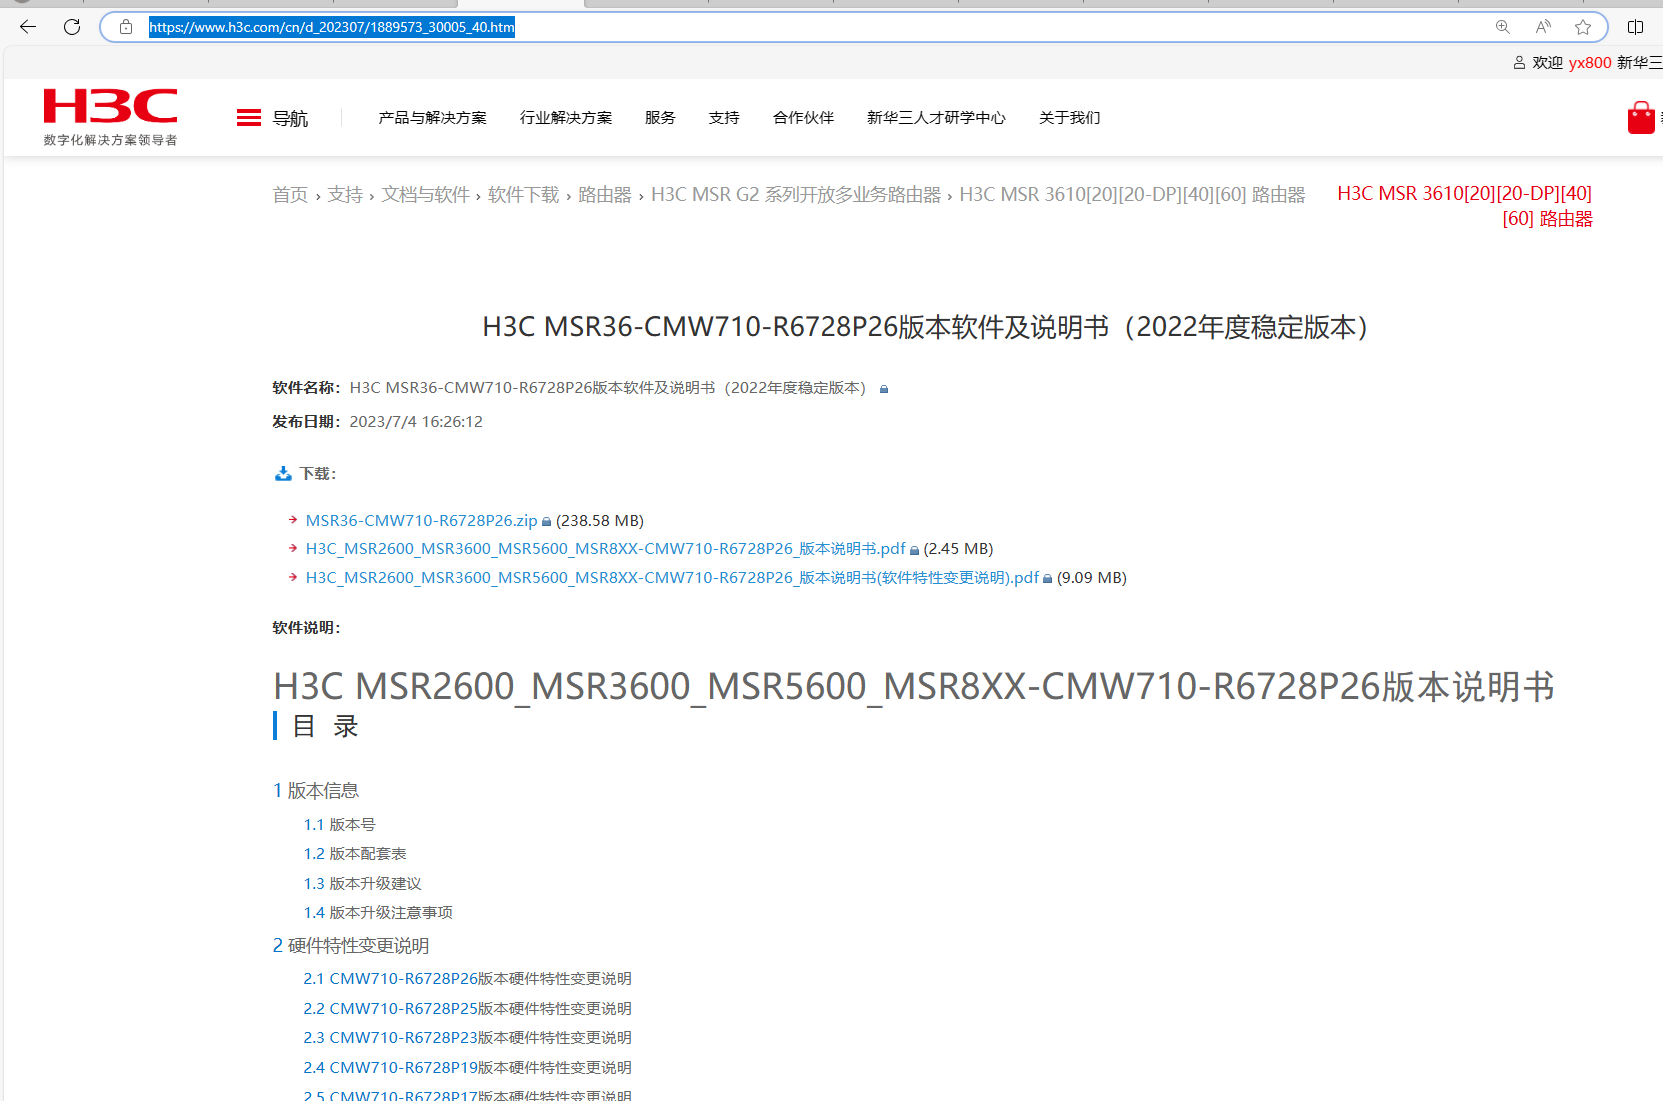Open 产品与解决方案 menu
The image size is (1663, 1101).
click(x=432, y=118)
